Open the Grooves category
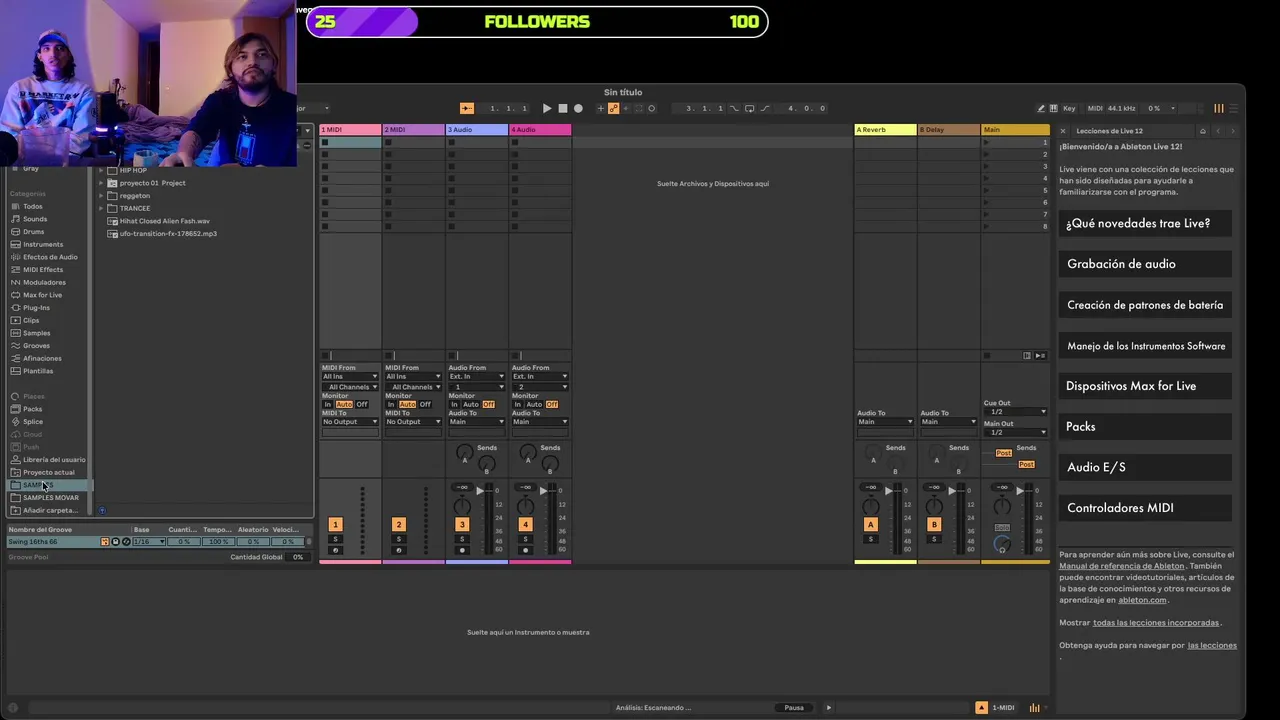This screenshot has width=1280, height=720. pyautogui.click(x=36, y=345)
